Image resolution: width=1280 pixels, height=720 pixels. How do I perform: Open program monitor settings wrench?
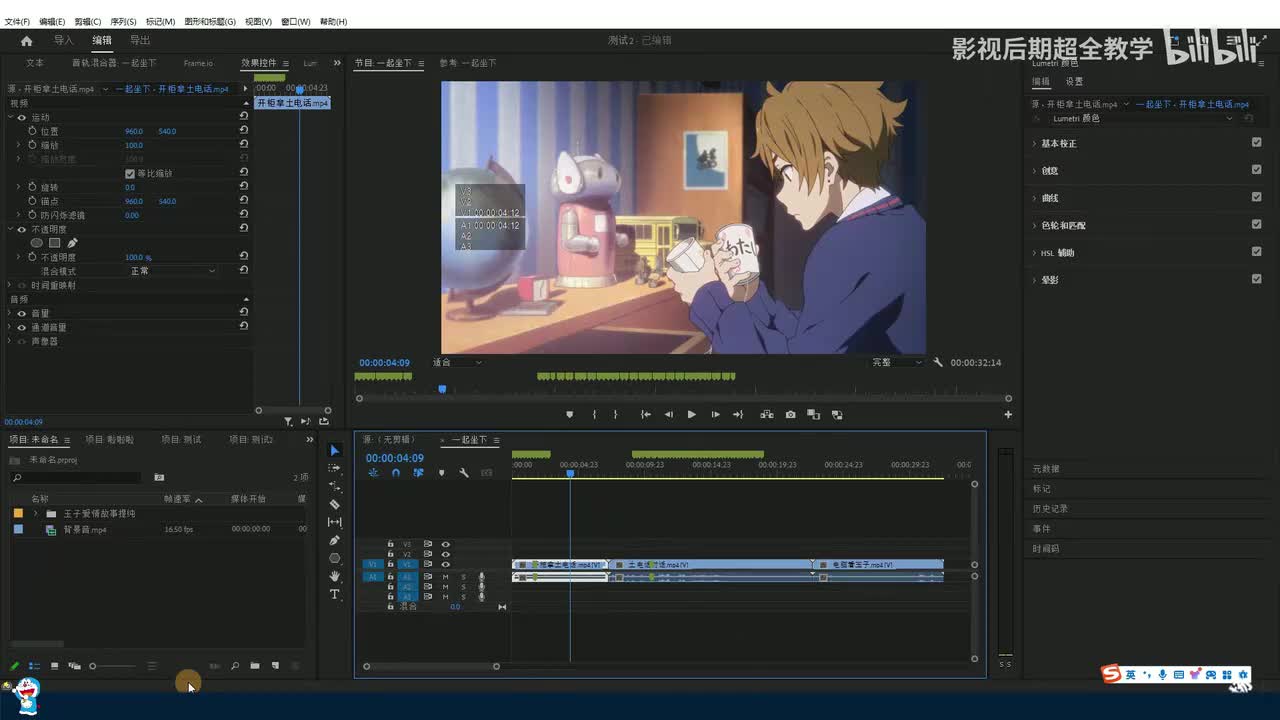pos(938,362)
